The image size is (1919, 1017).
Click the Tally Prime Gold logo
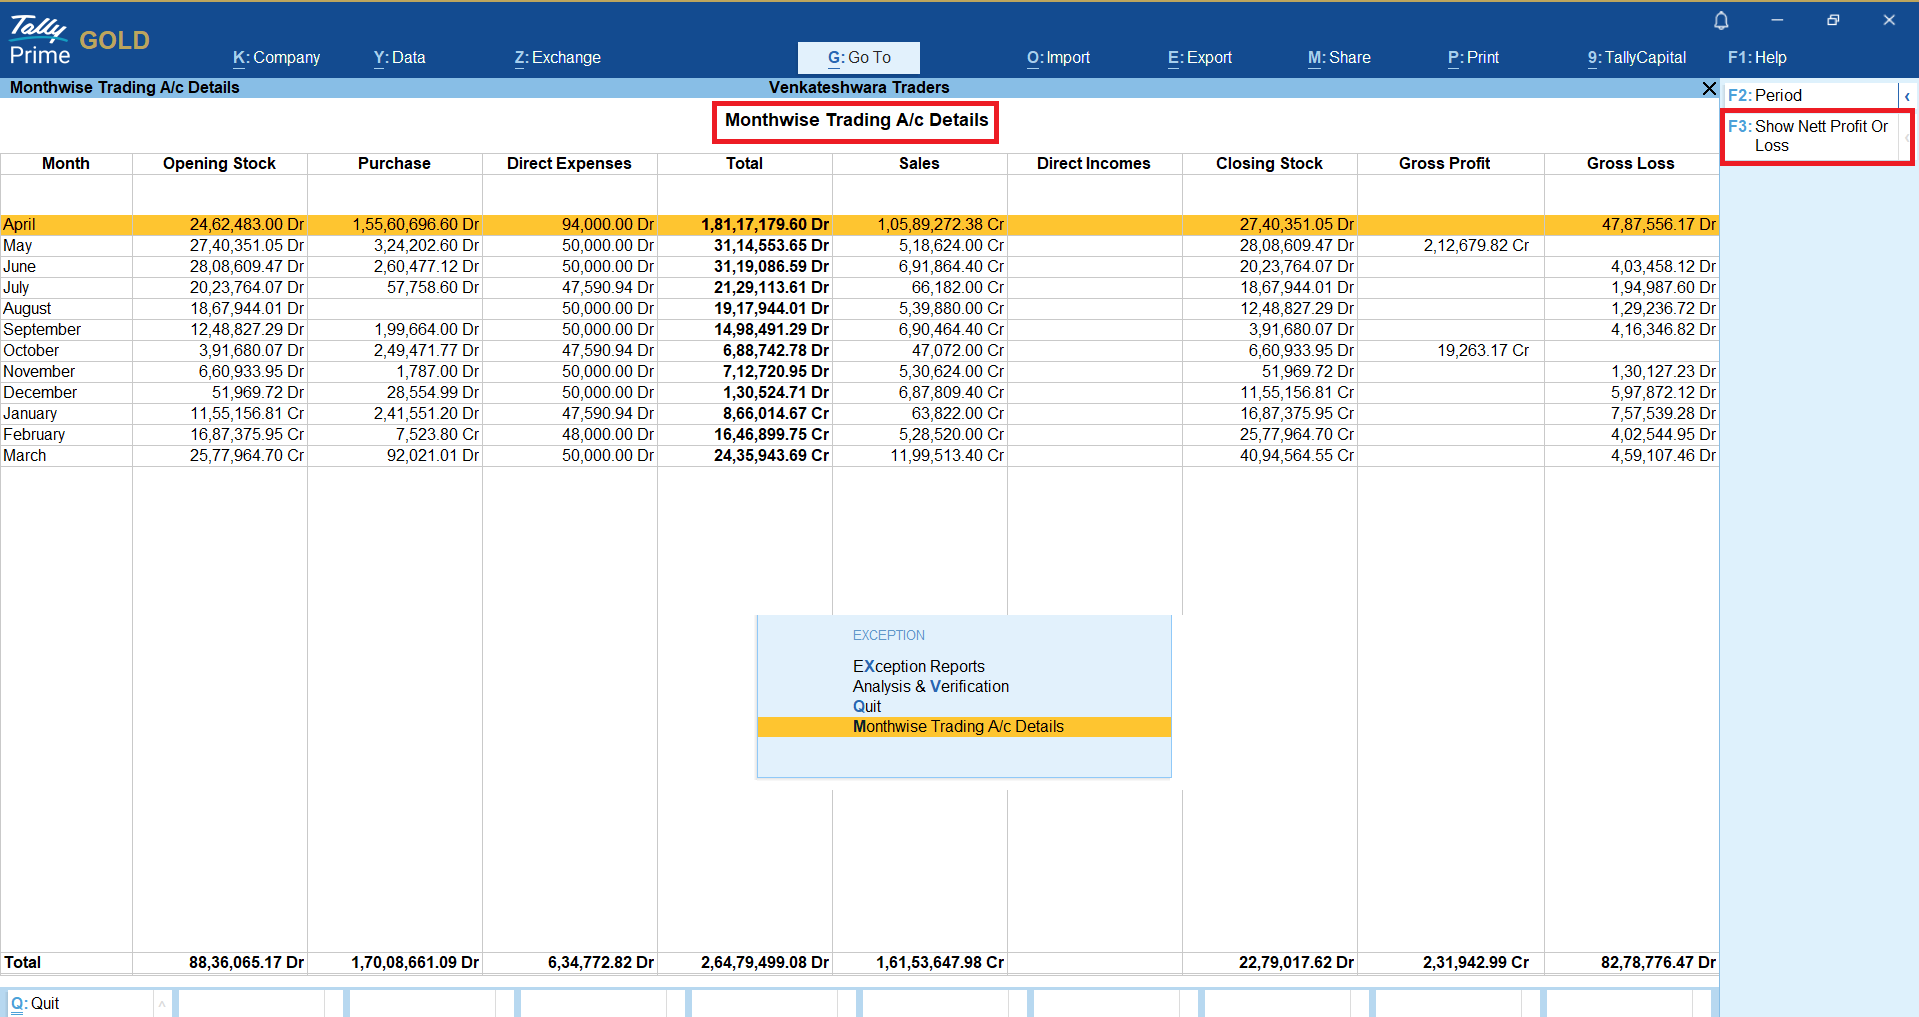(x=79, y=41)
